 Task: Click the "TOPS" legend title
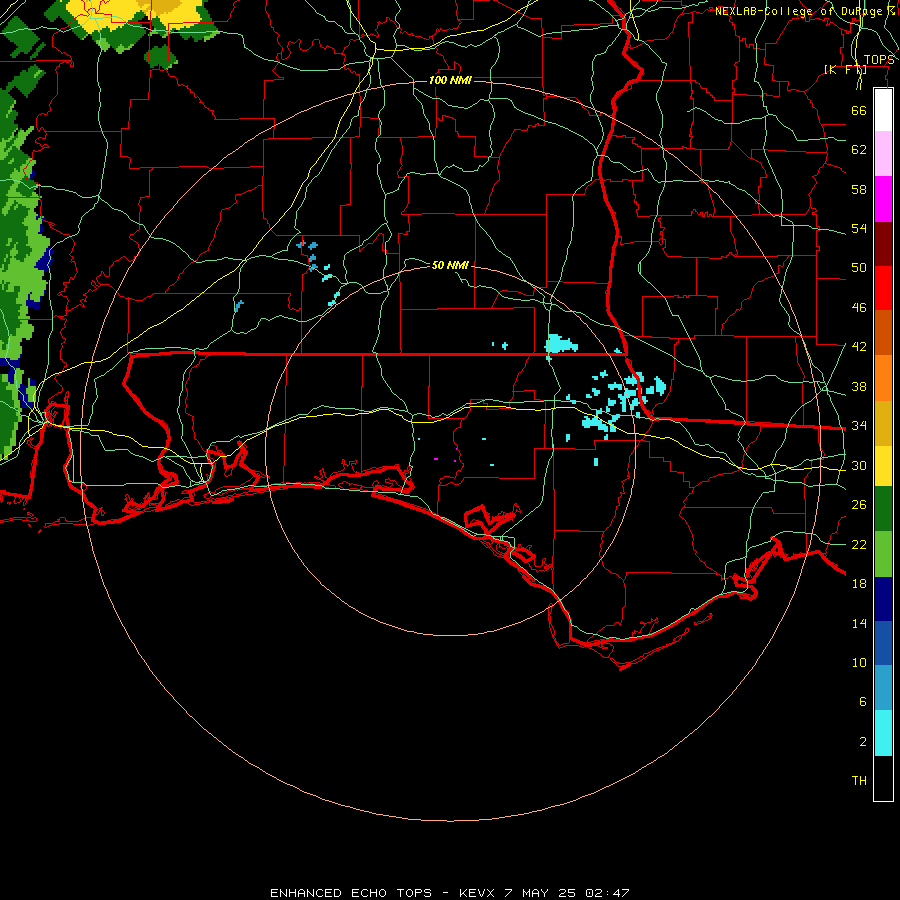(x=879, y=60)
